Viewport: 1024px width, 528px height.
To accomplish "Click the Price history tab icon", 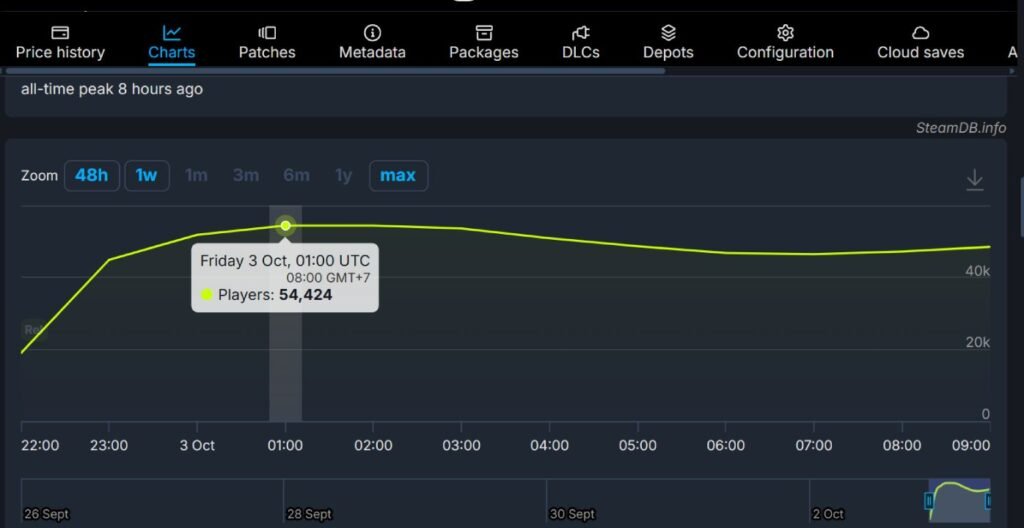I will [60, 33].
